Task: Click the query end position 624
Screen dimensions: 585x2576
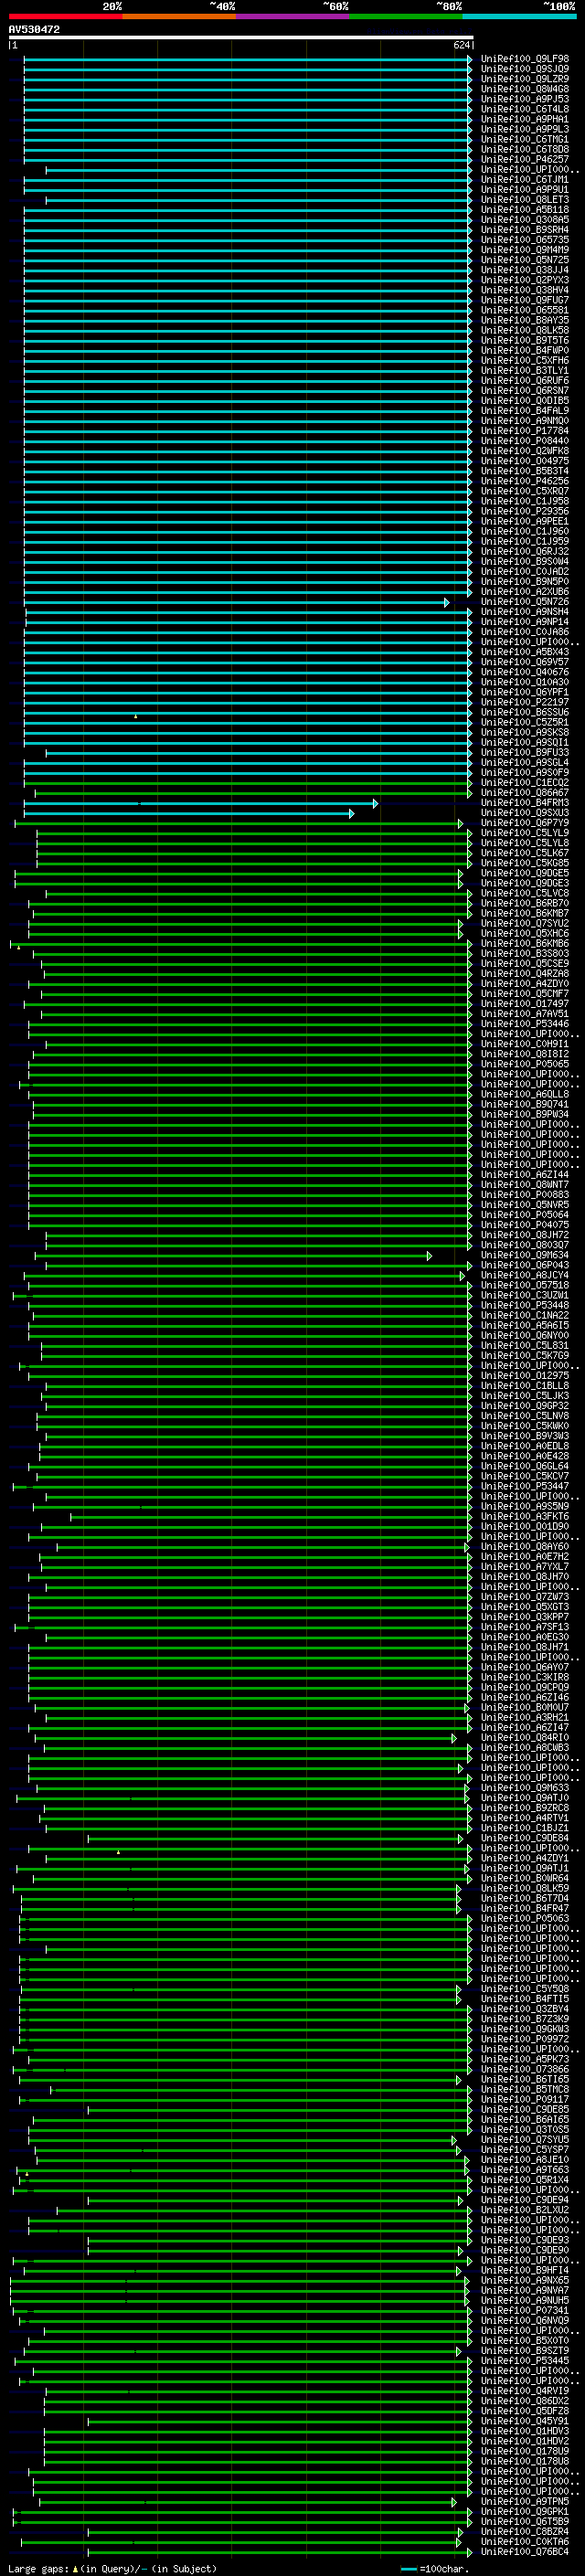Action: pos(462,45)
